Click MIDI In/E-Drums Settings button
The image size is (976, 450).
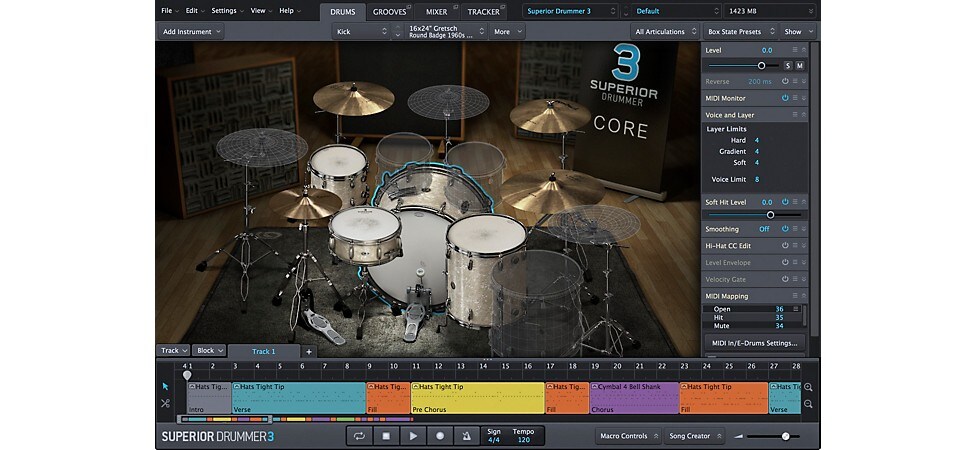tap(754, 343)
